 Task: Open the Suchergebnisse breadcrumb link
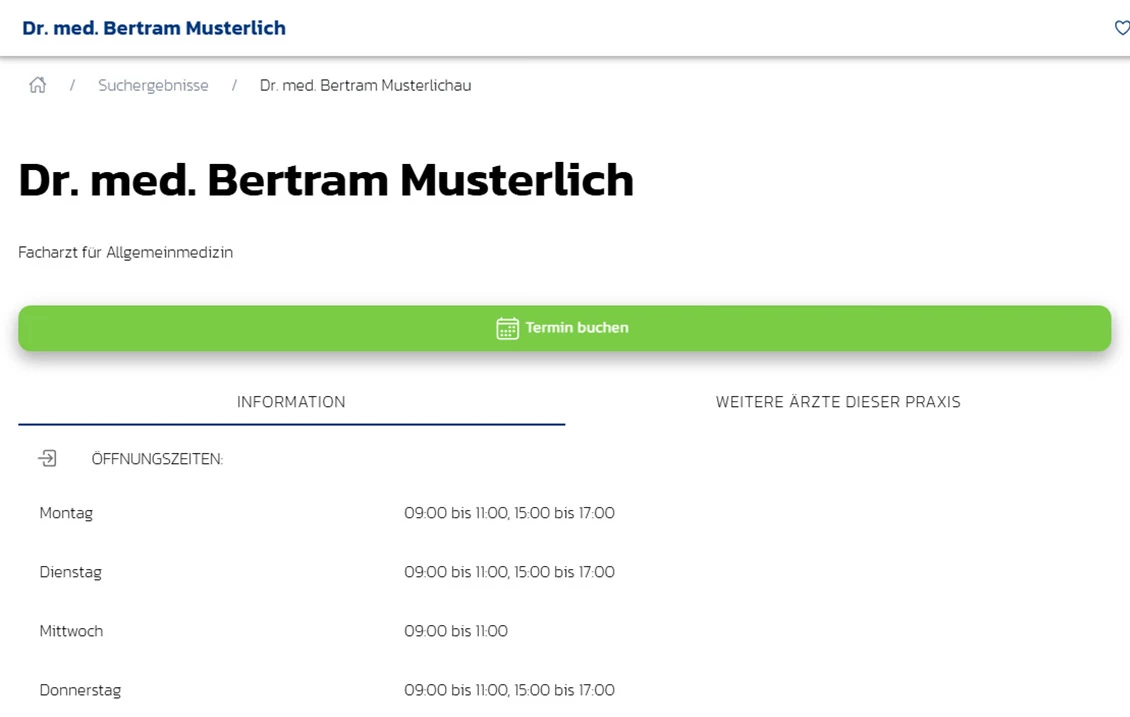[153, 85]
